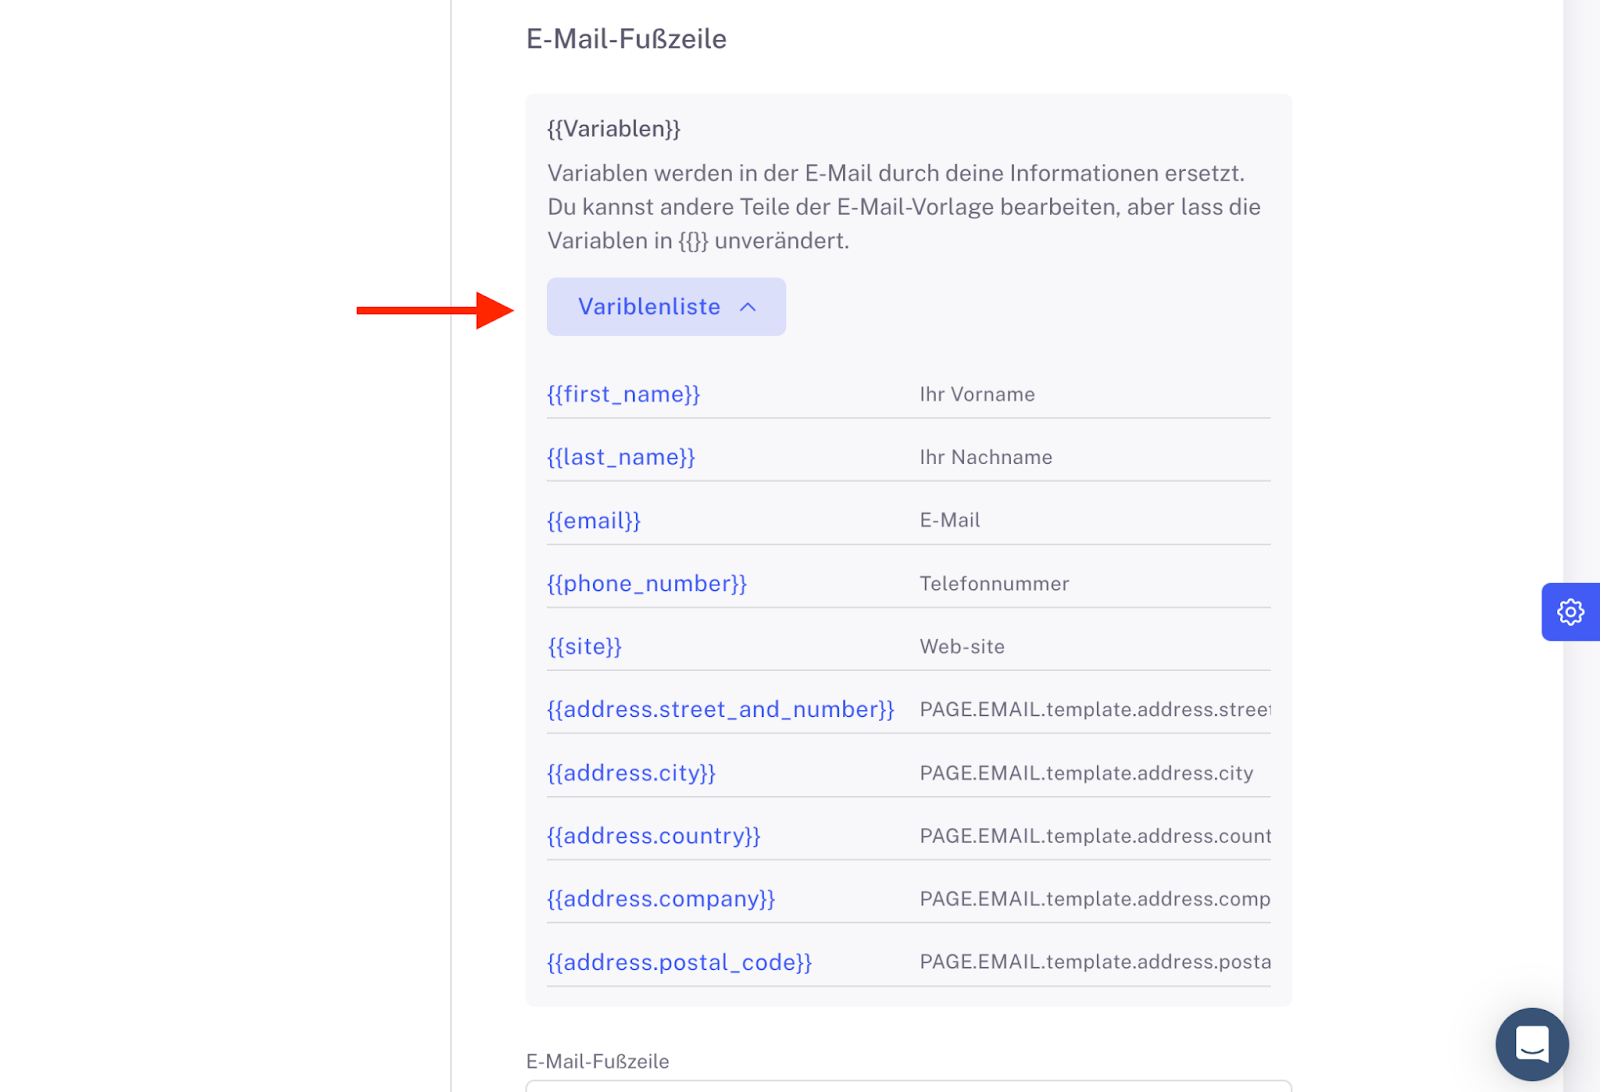Focus the E-Mail-Fußzeile input field
Image resolution: width=1600 pixels, height=1092 pixels.
coord(909,1086)
